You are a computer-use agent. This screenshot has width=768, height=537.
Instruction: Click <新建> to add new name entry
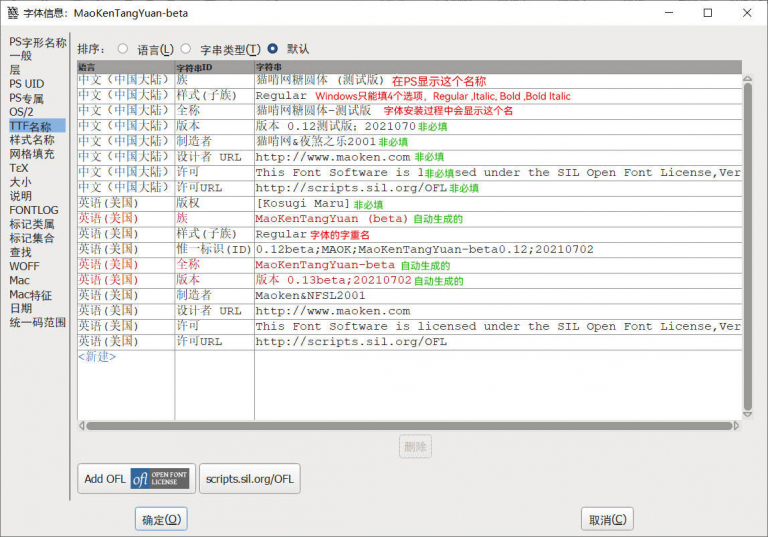[x=97, y=356]
